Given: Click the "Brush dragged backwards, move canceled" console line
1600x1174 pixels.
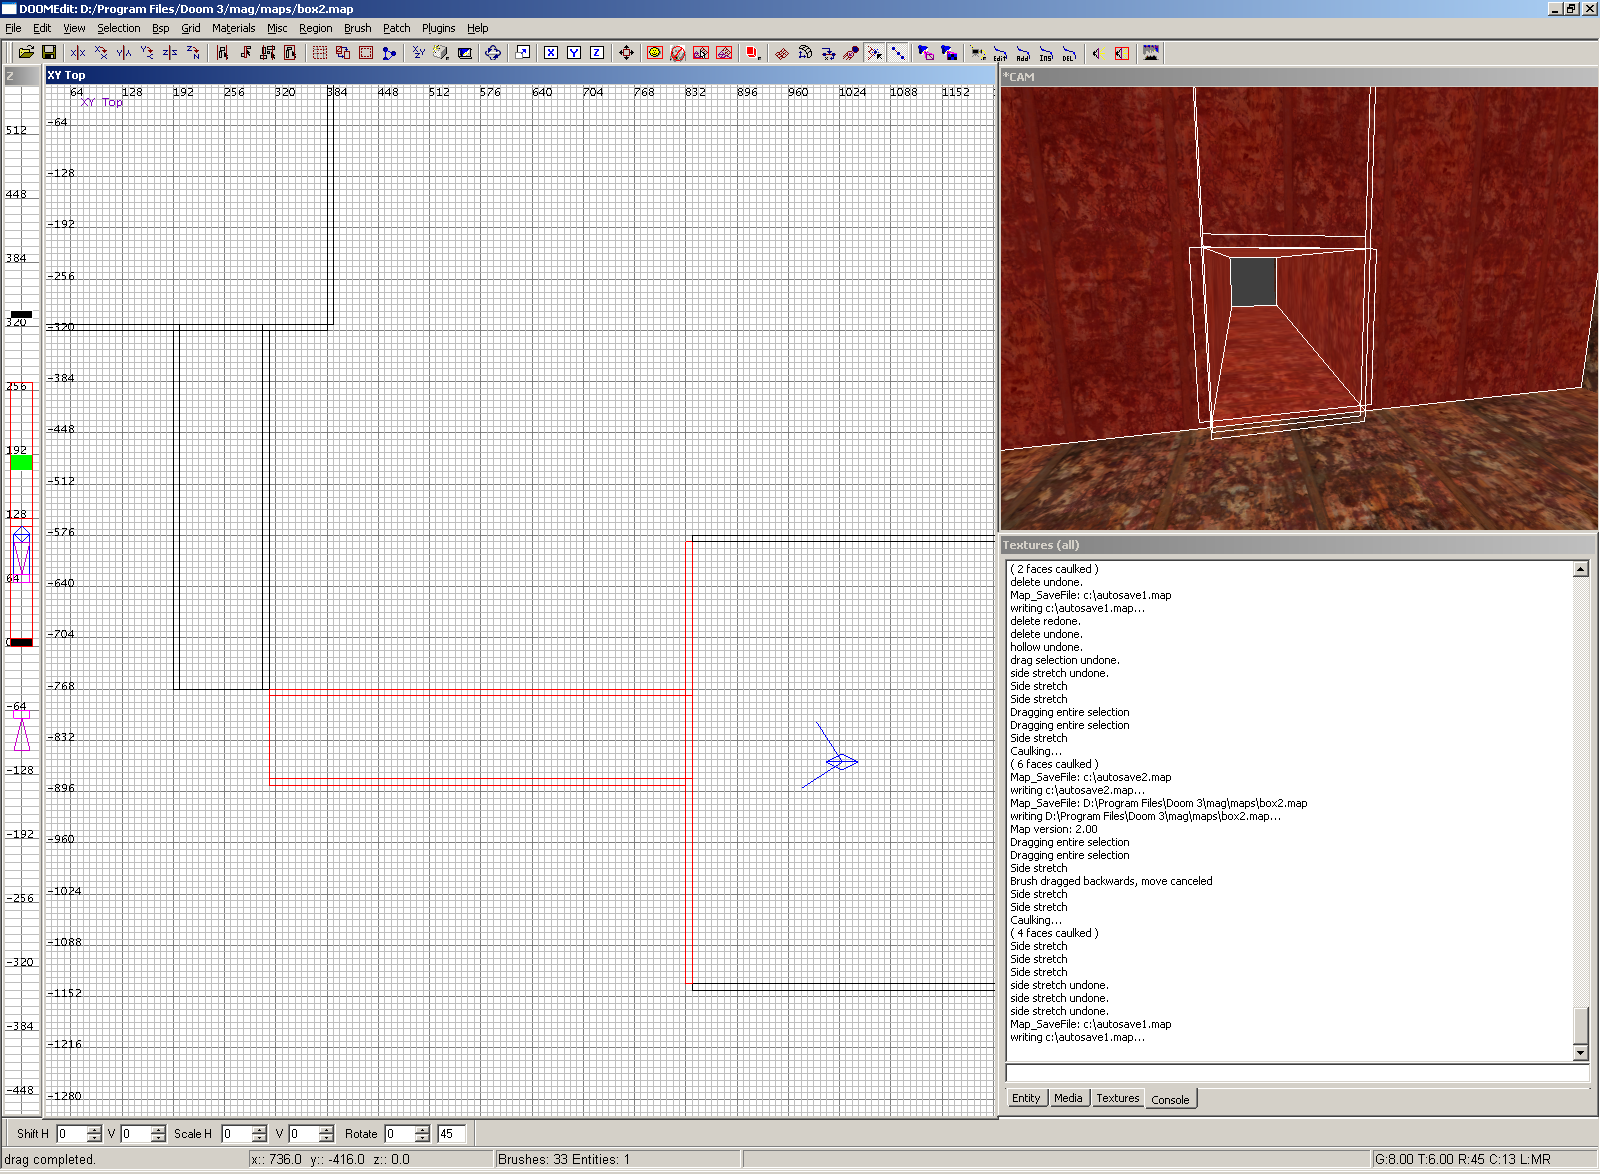Looking at the screenshot, I should click(x=1111, y=881).
